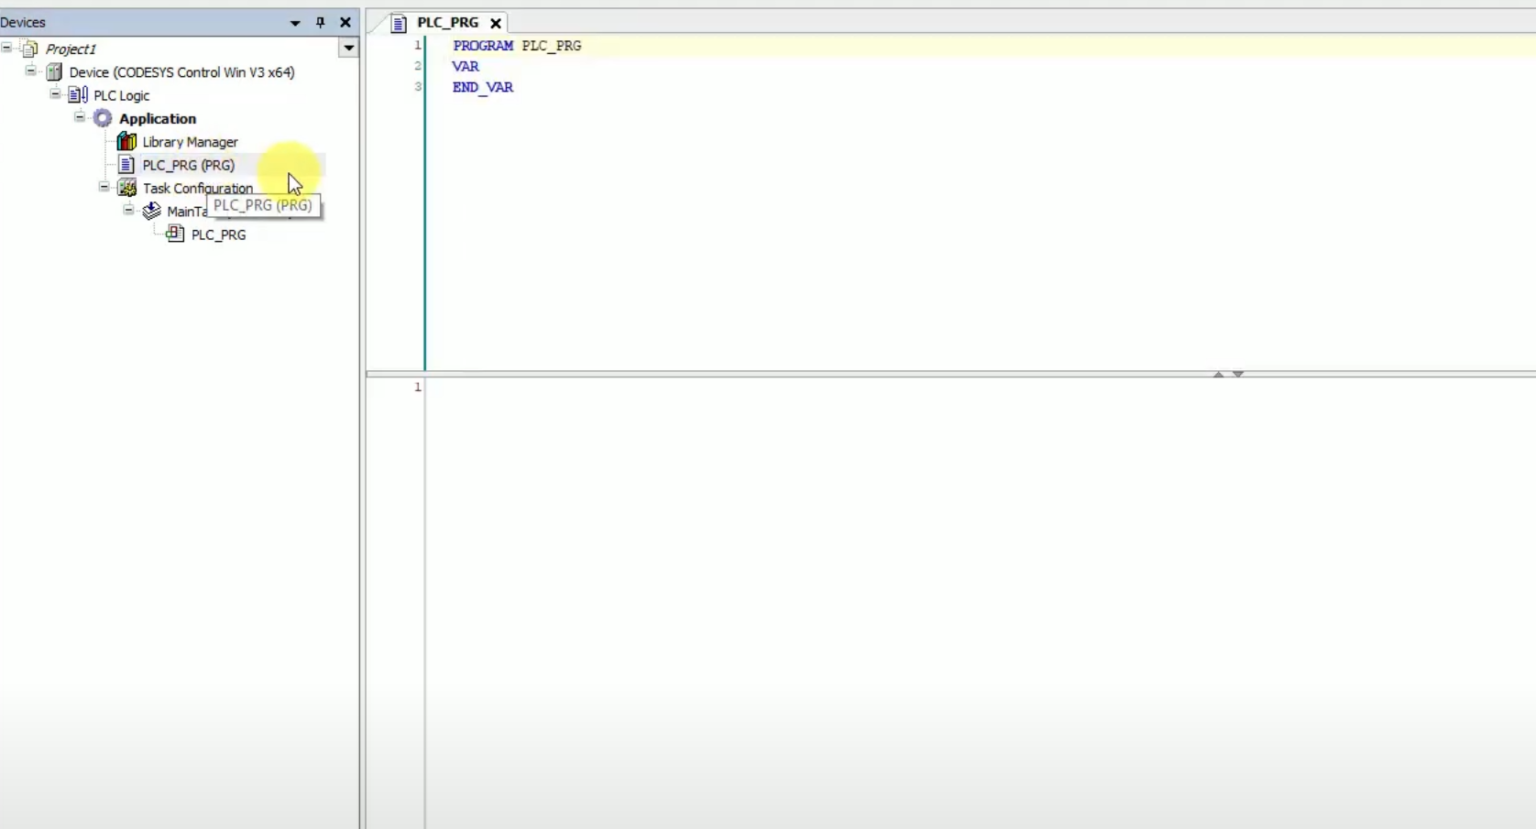Collapse the Application node

tap(80, 117)
